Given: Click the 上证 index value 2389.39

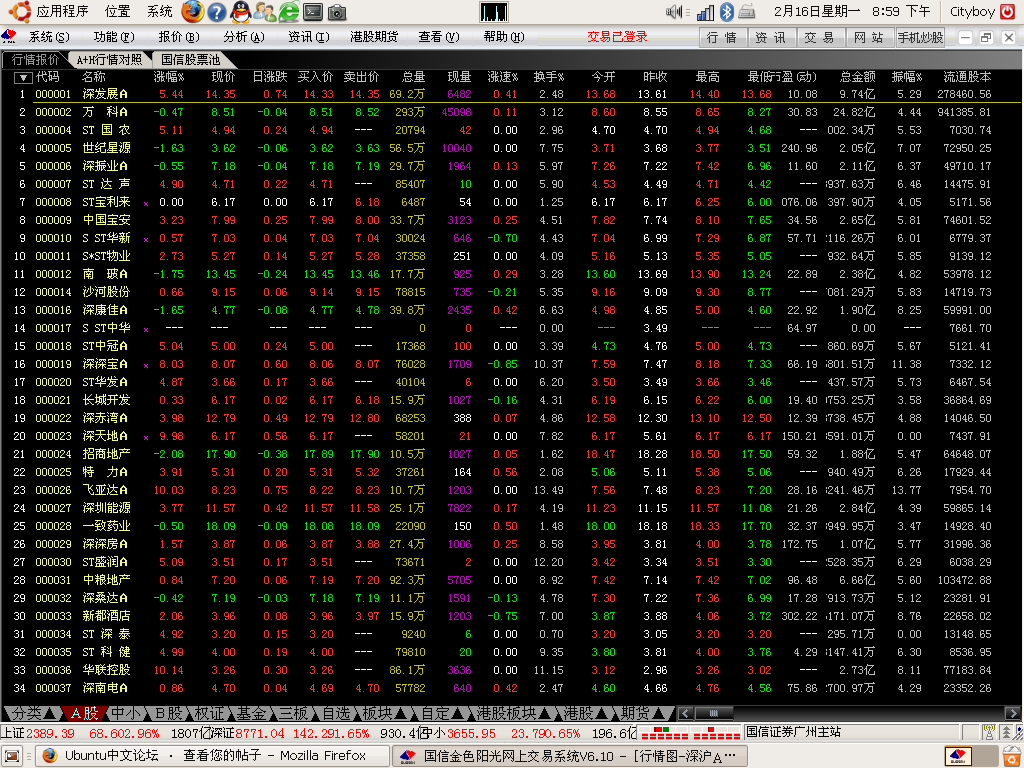Looking at the screenshot, I should tap(50, 733).
